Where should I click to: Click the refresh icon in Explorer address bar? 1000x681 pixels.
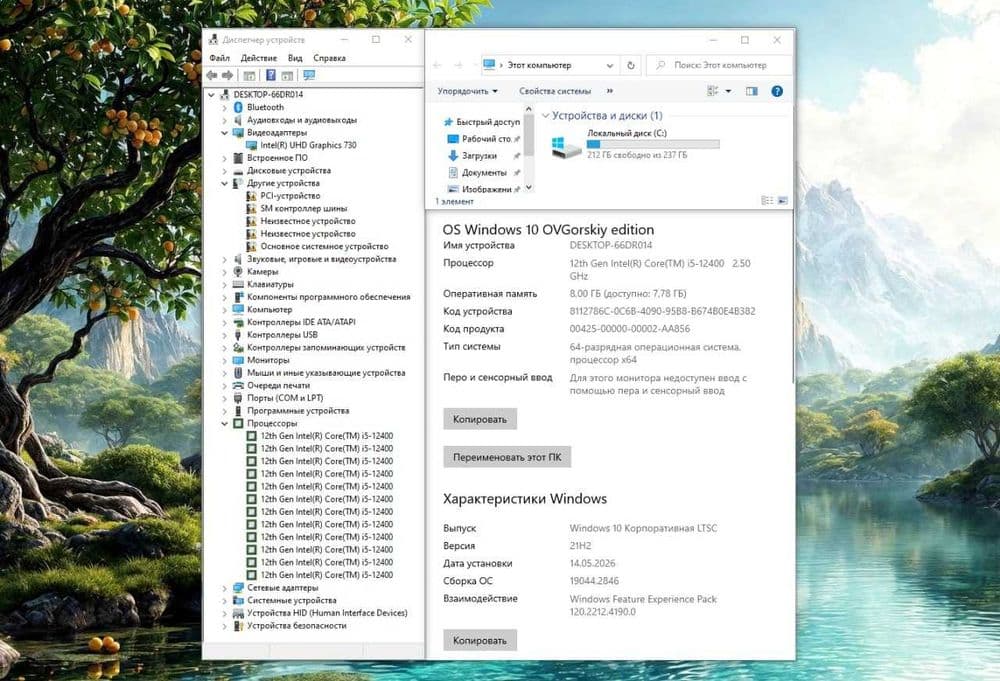(631, 65)
